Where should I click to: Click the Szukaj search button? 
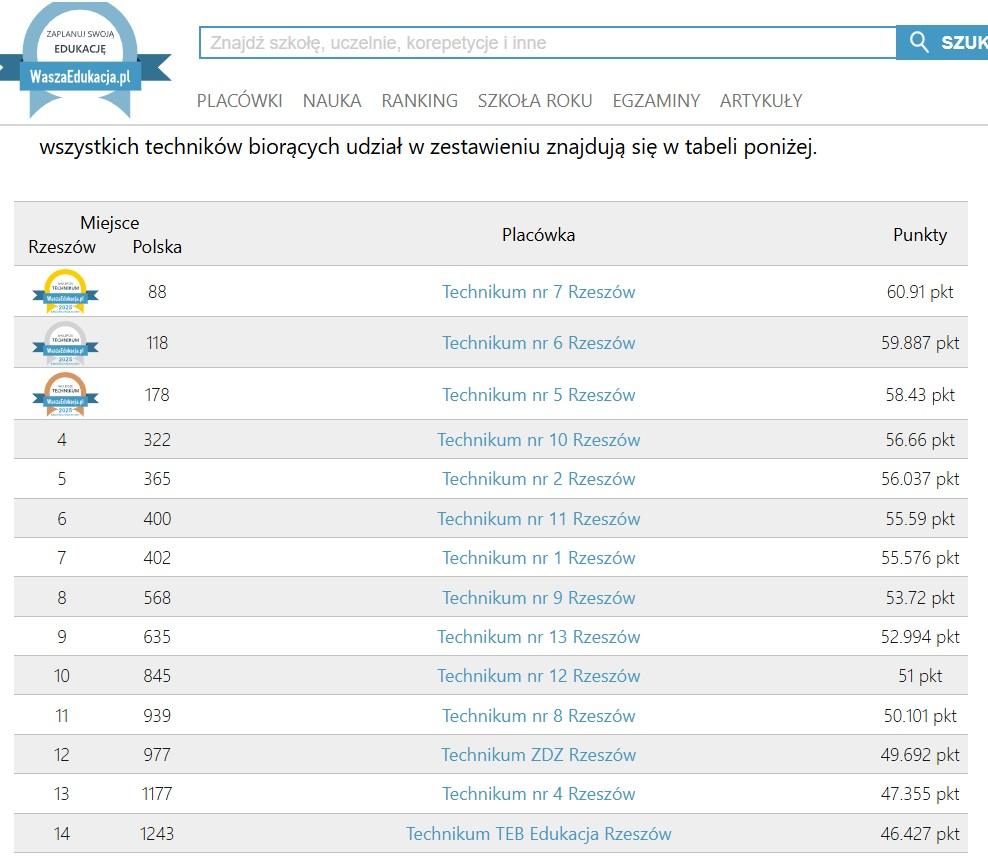point(960,43)
